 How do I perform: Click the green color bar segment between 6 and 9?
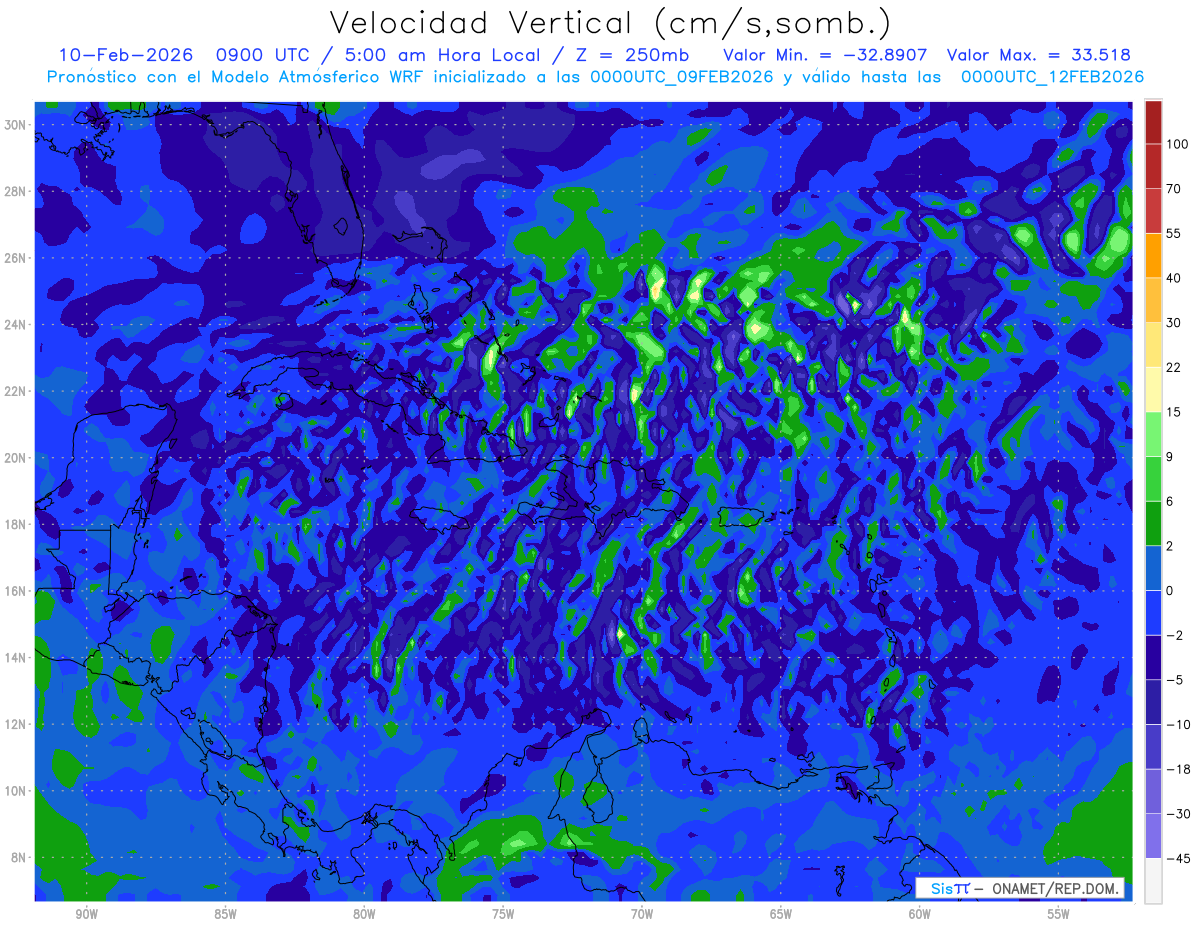pyautogui.click(x=1153, y=479)
